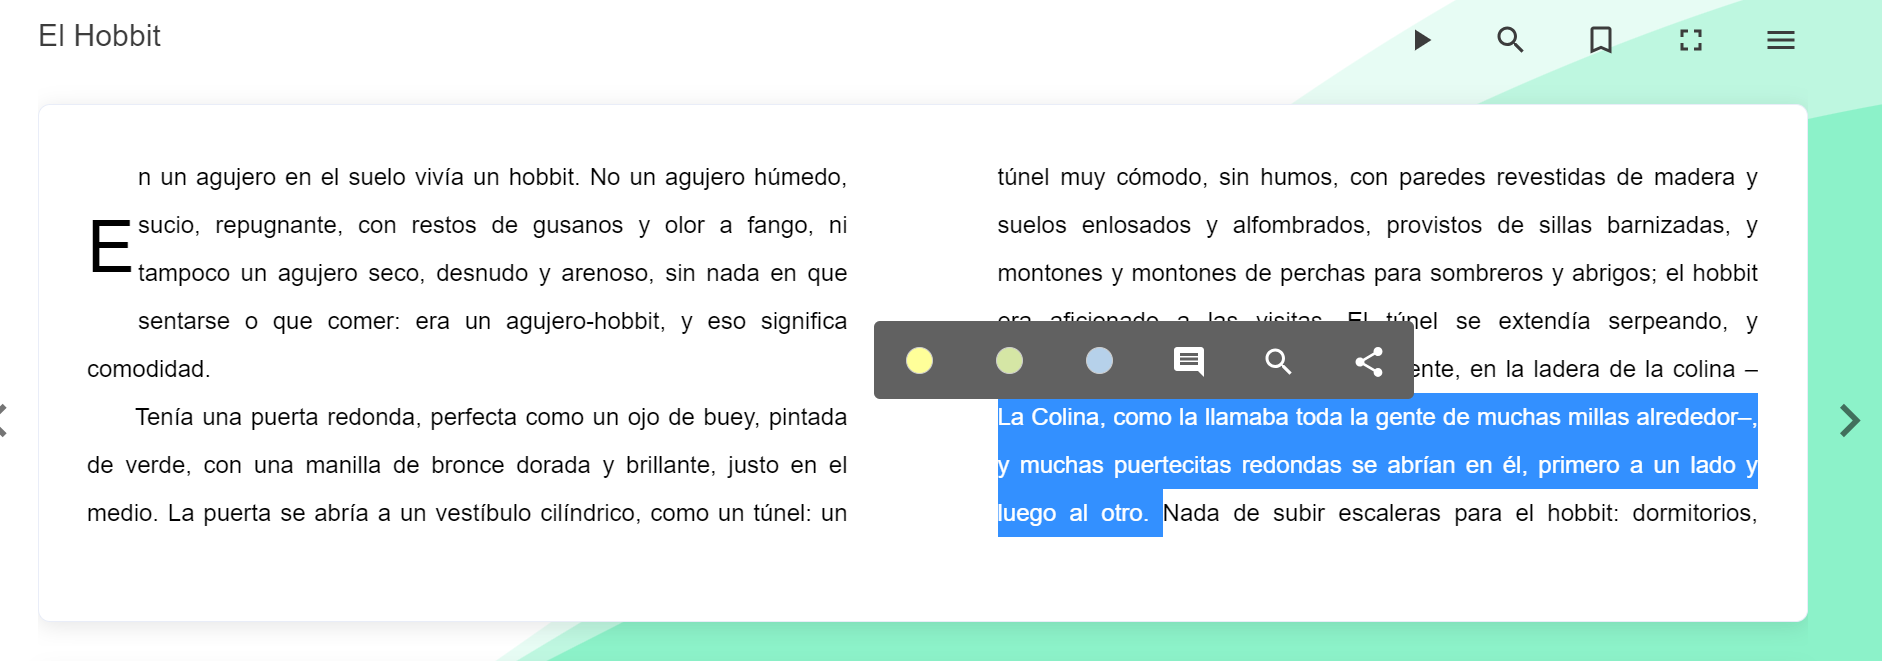1882x661 pixels.
Task: Add a note to the selected text
Action: click(x=1189, y=361)
